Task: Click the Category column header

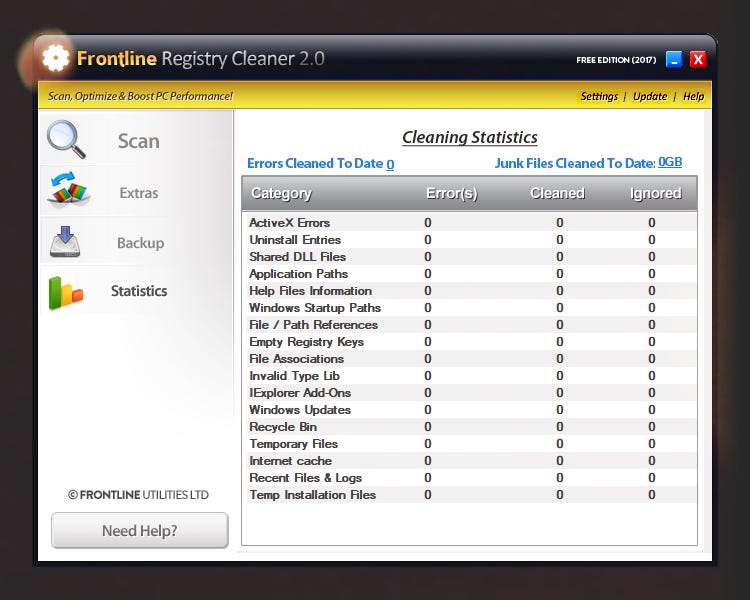Action: [281, 193]
